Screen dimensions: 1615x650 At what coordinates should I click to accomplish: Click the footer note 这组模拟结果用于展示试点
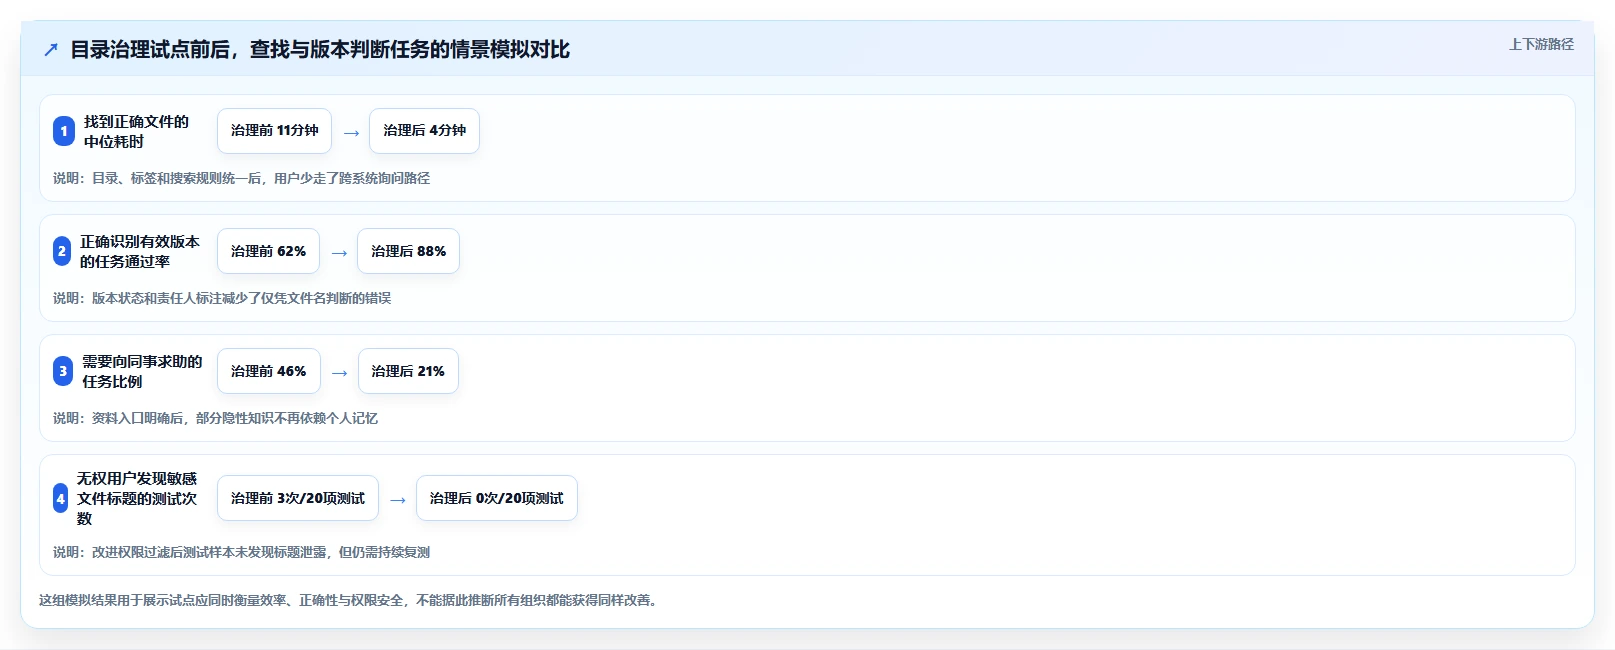350,600
